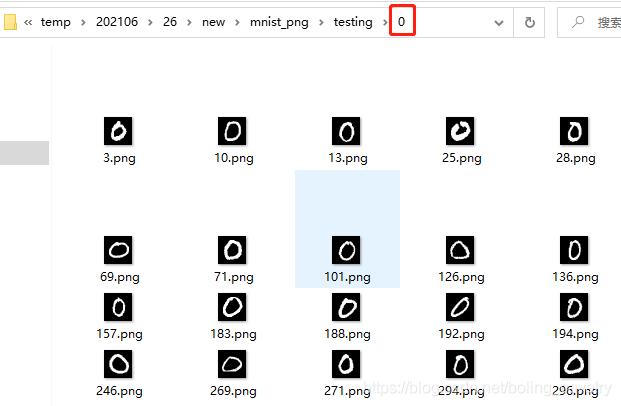Click the search magnifier icon
Screen dimensions: 621x406
tap(578, 22)
